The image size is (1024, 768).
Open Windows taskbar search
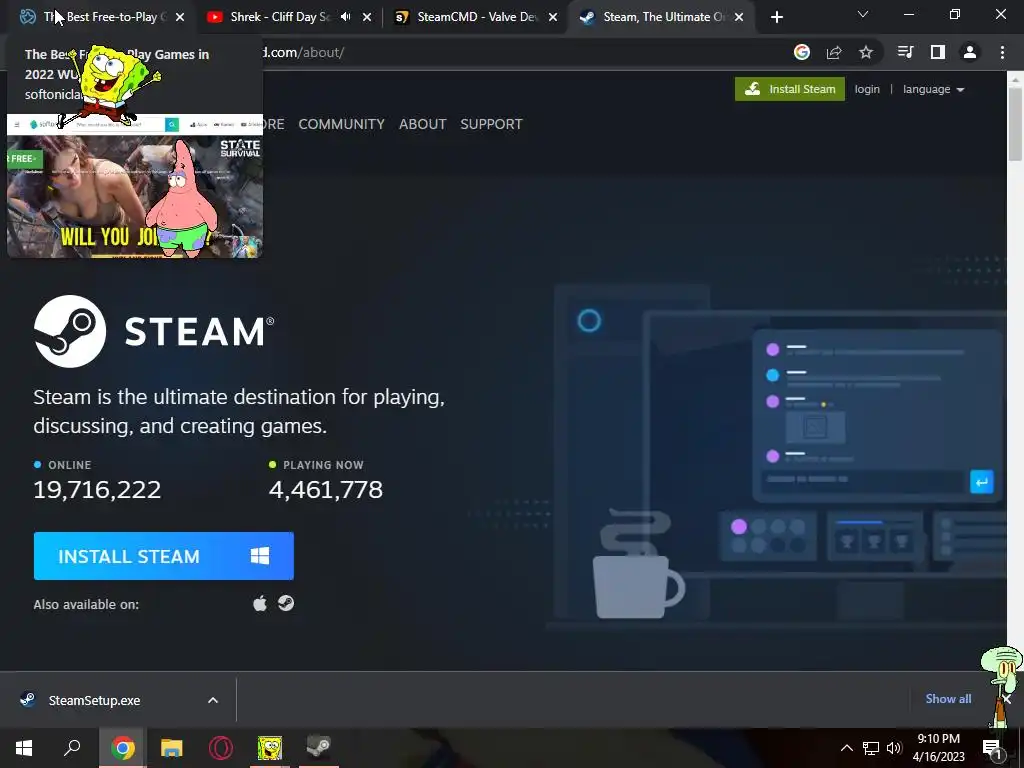(x=72, y=748)
